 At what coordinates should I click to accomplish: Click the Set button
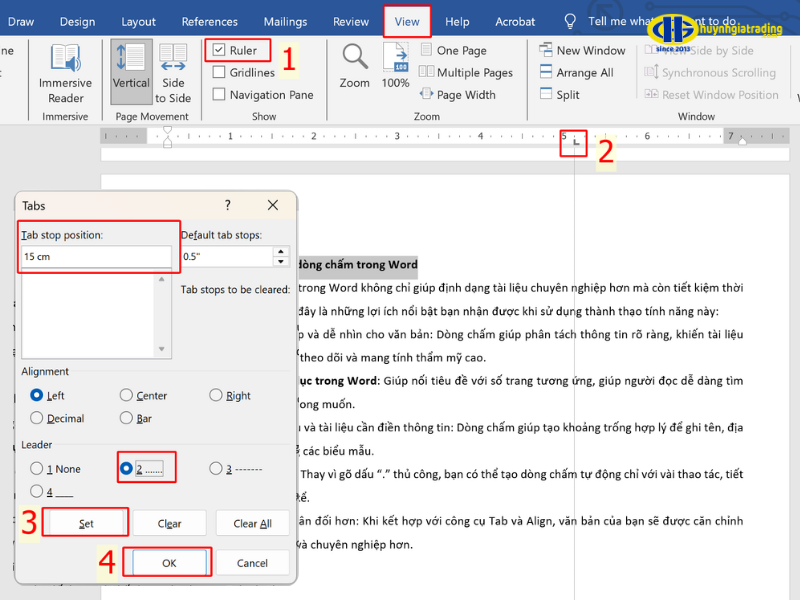(86, 523)
